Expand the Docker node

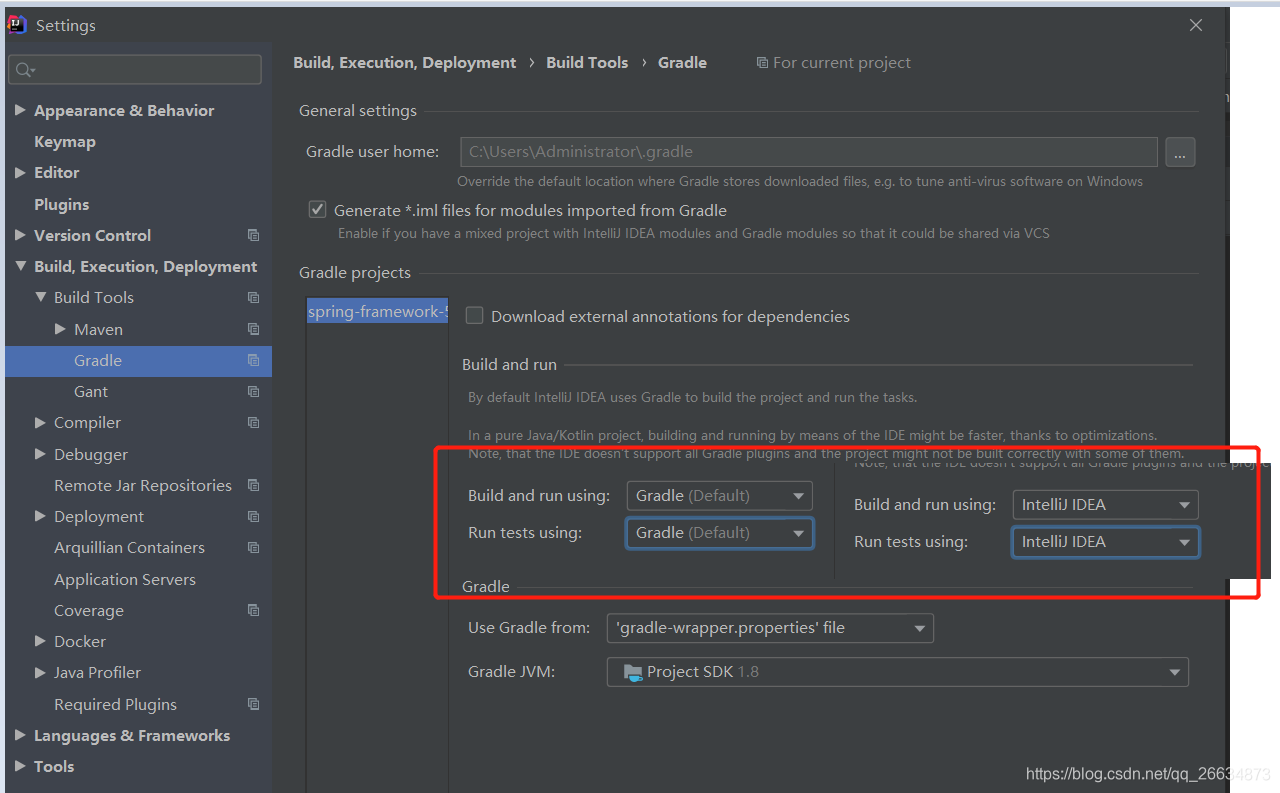click(x=40, y=641)
